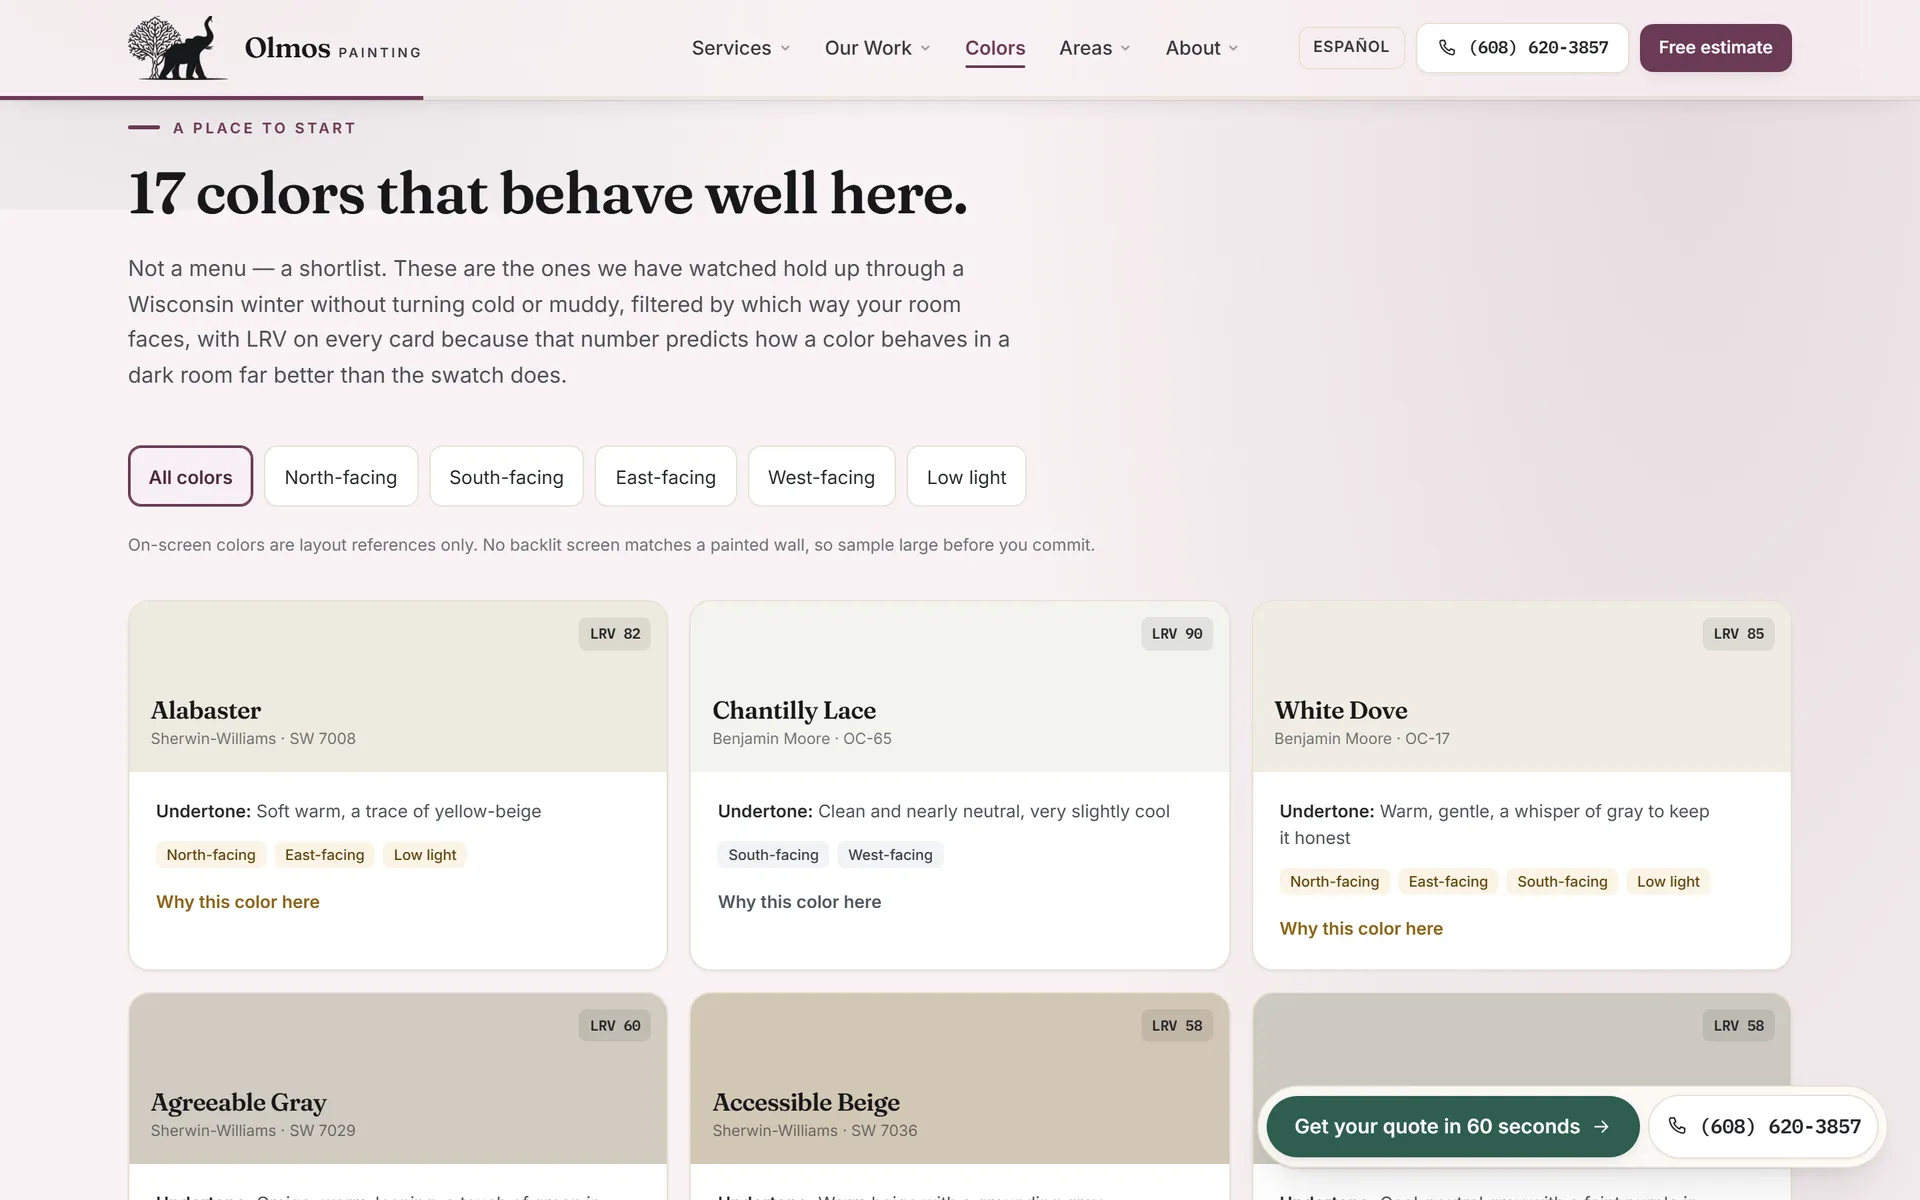The height and width of the screenshot is (1200, 1920).
Task: Toggle the Low light filter
Action: [x=966, y=477]
